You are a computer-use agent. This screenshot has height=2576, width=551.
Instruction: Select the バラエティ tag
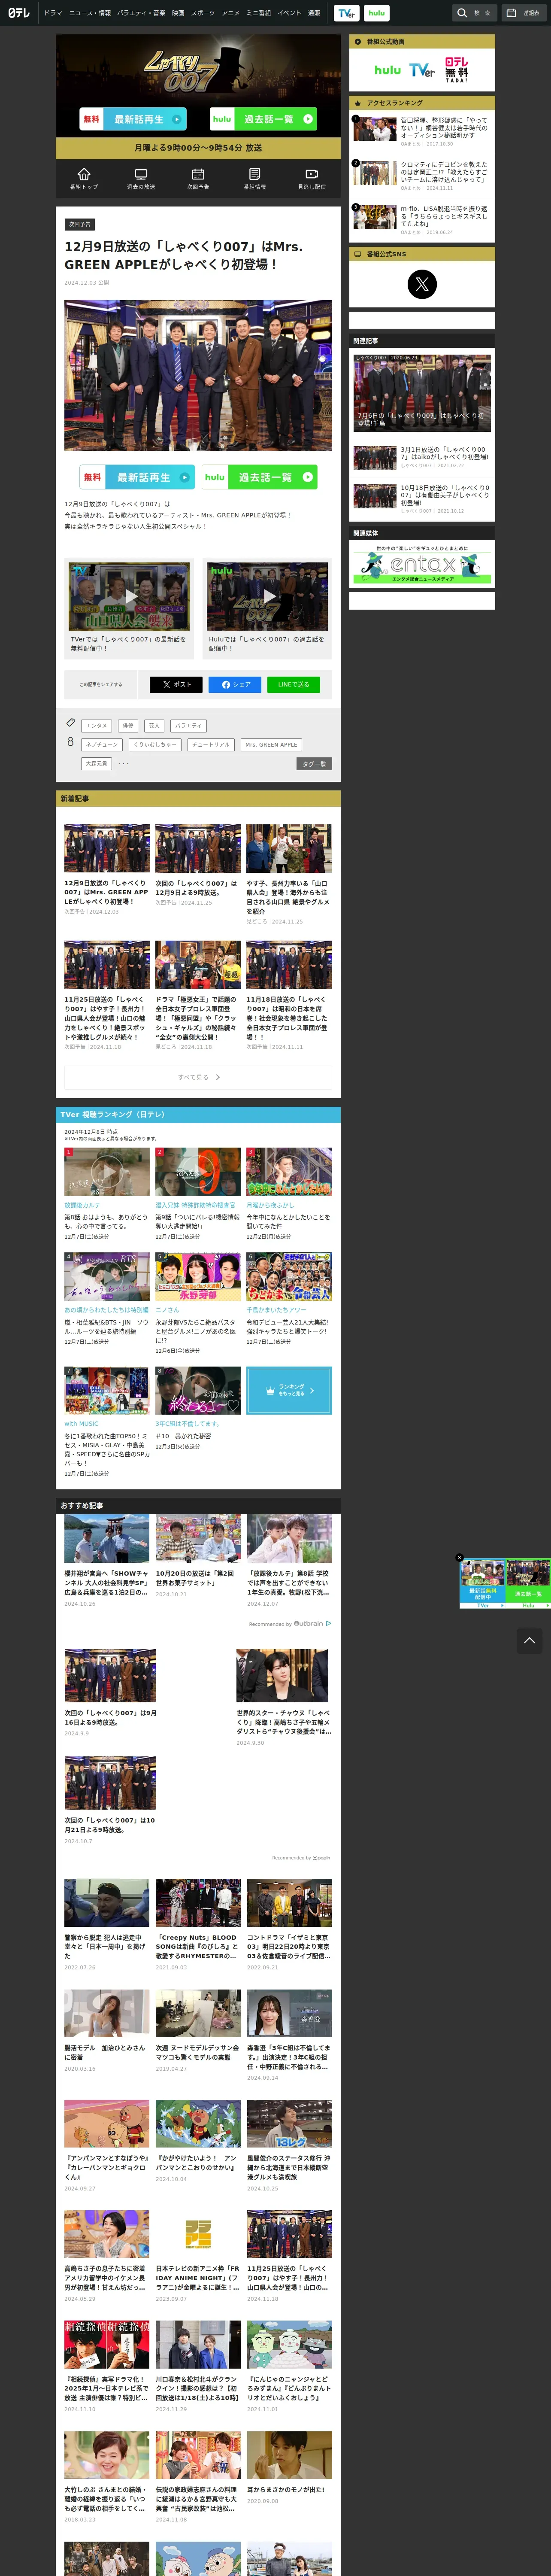coord(188,726)
